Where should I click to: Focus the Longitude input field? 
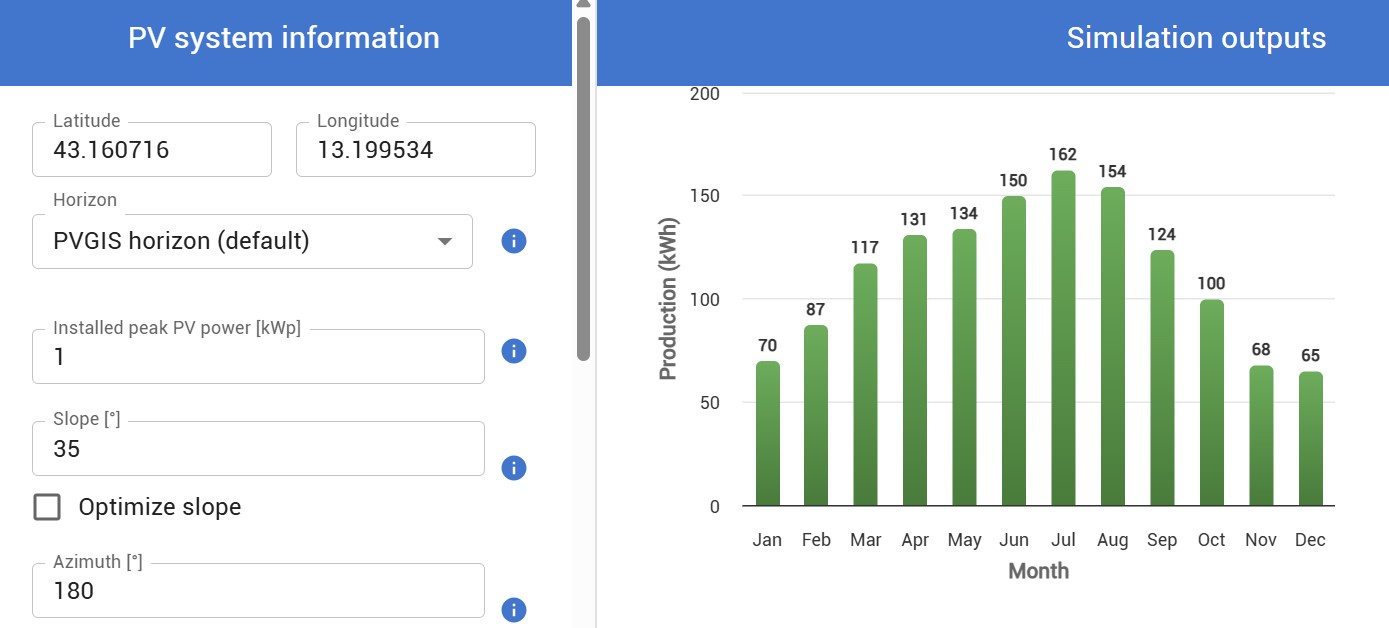[x=416, y=150]
